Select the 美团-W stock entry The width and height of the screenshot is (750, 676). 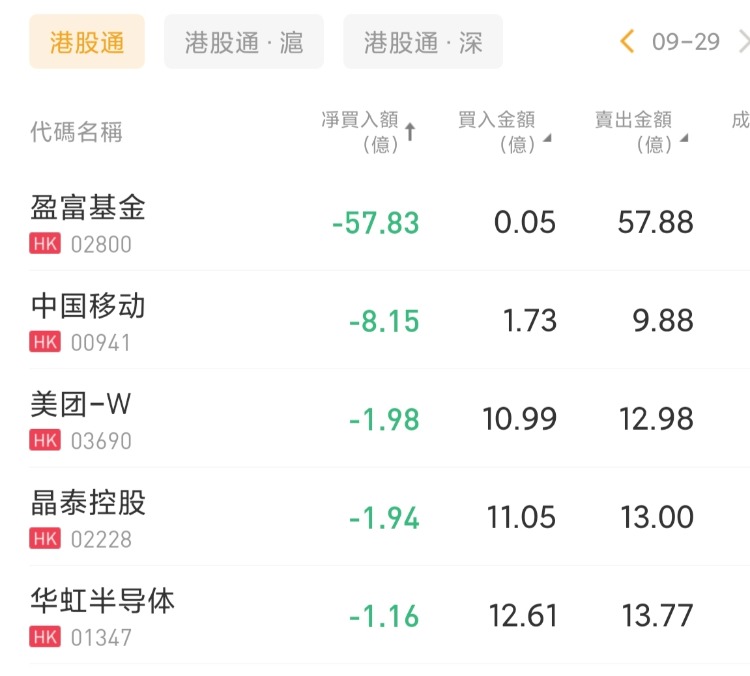tap(82, 404)
